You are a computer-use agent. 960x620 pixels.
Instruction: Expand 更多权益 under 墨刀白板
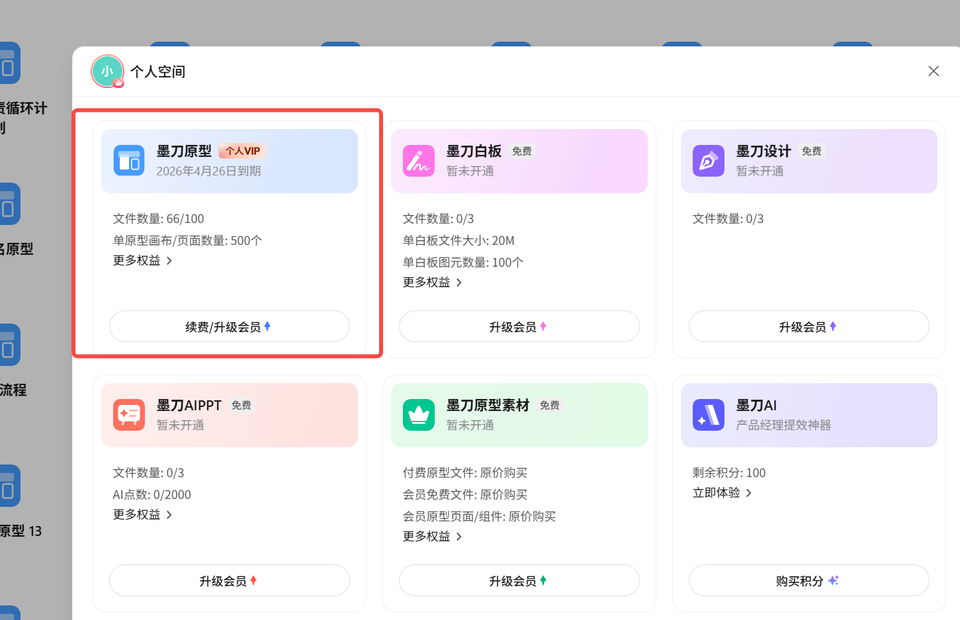pos(433,283)
